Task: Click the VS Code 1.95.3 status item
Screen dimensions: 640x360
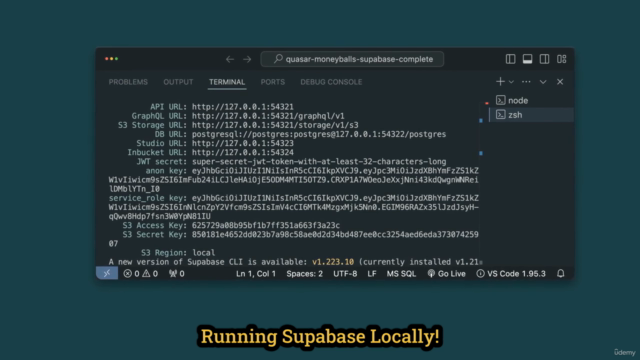Action: click(511, 273)
